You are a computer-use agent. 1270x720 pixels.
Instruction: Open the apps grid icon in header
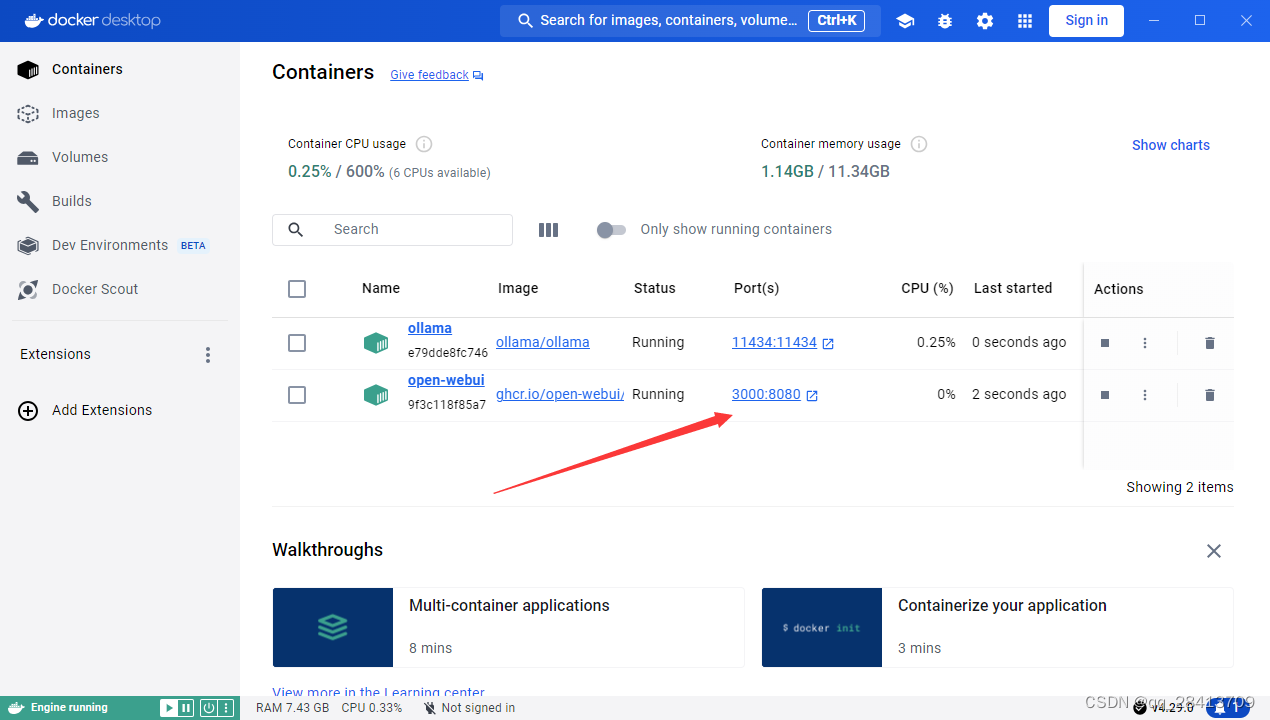[1025, 21]
